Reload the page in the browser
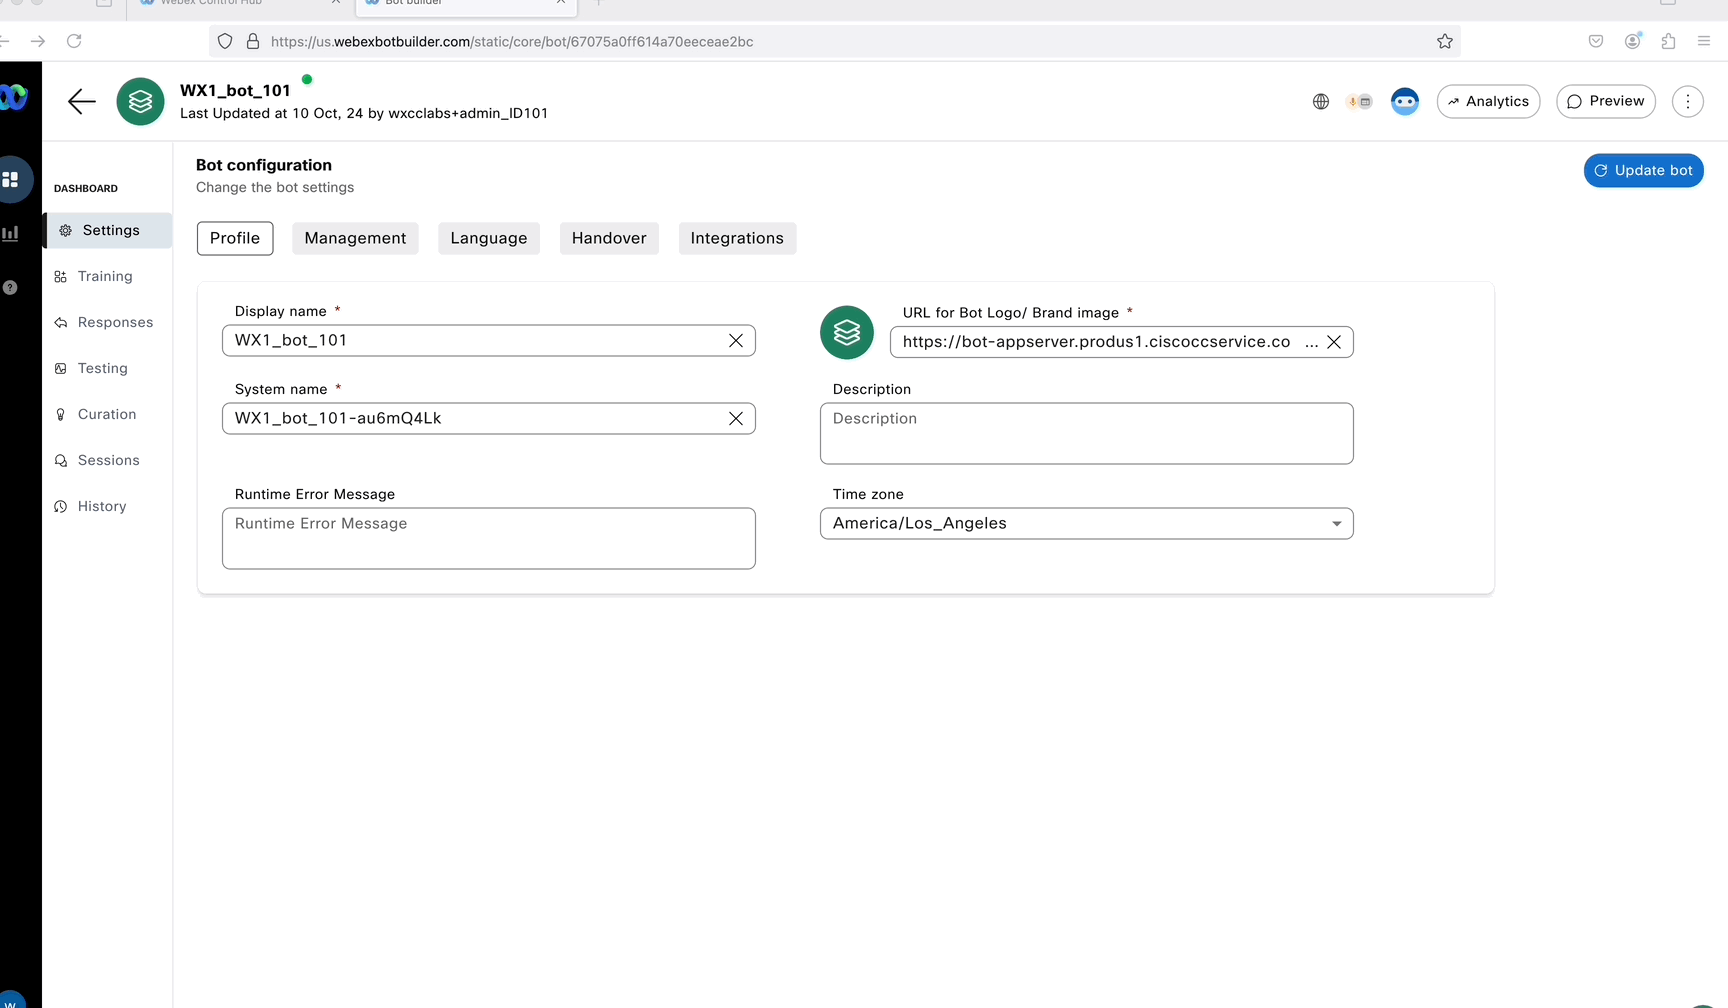The width and height of the screenshot is (1728, 1008). (x=74, y=41)
